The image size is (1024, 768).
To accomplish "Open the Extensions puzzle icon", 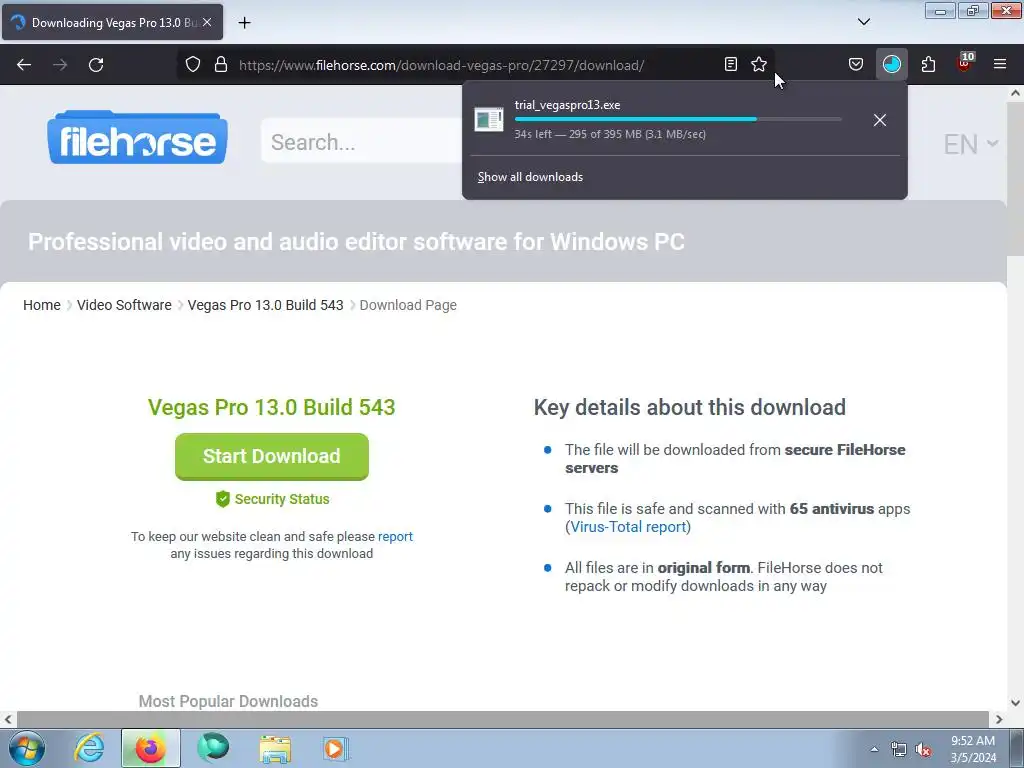I will [x=928, y=64].
